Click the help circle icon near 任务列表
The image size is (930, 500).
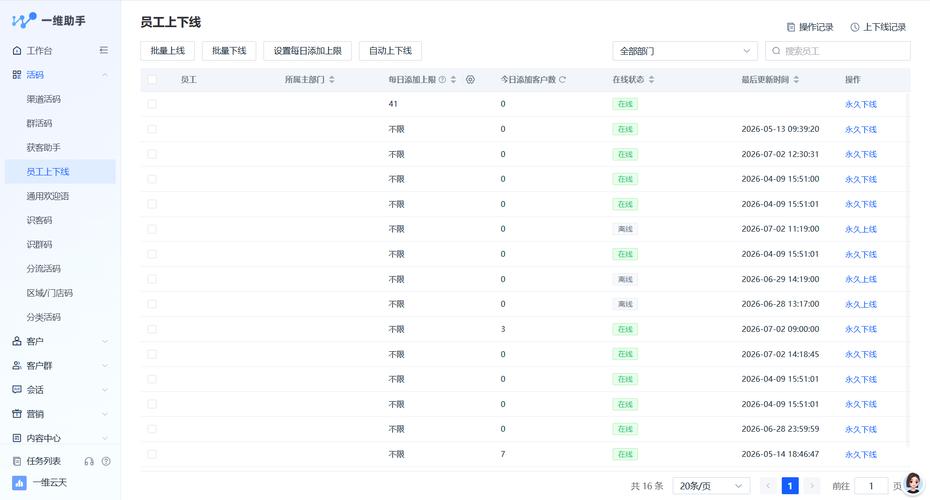click(x=106, y=461)
